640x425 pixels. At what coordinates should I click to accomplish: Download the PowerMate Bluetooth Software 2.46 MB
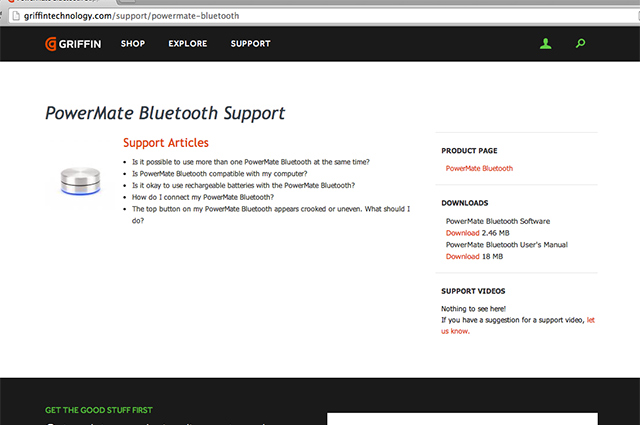click(x=462, y=233)
